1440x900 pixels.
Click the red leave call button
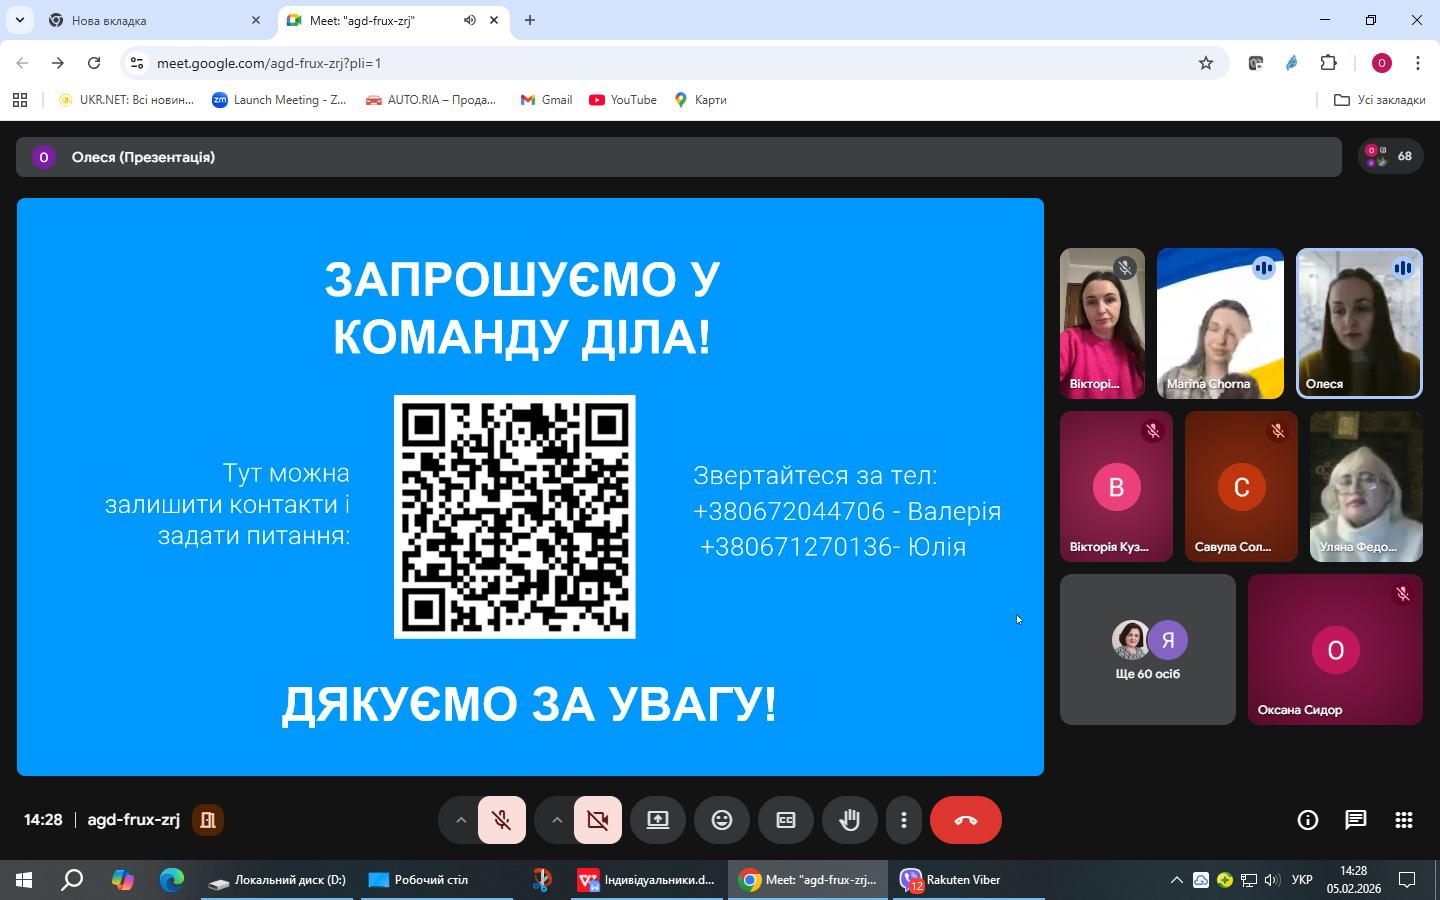click(x=965, y=820)
